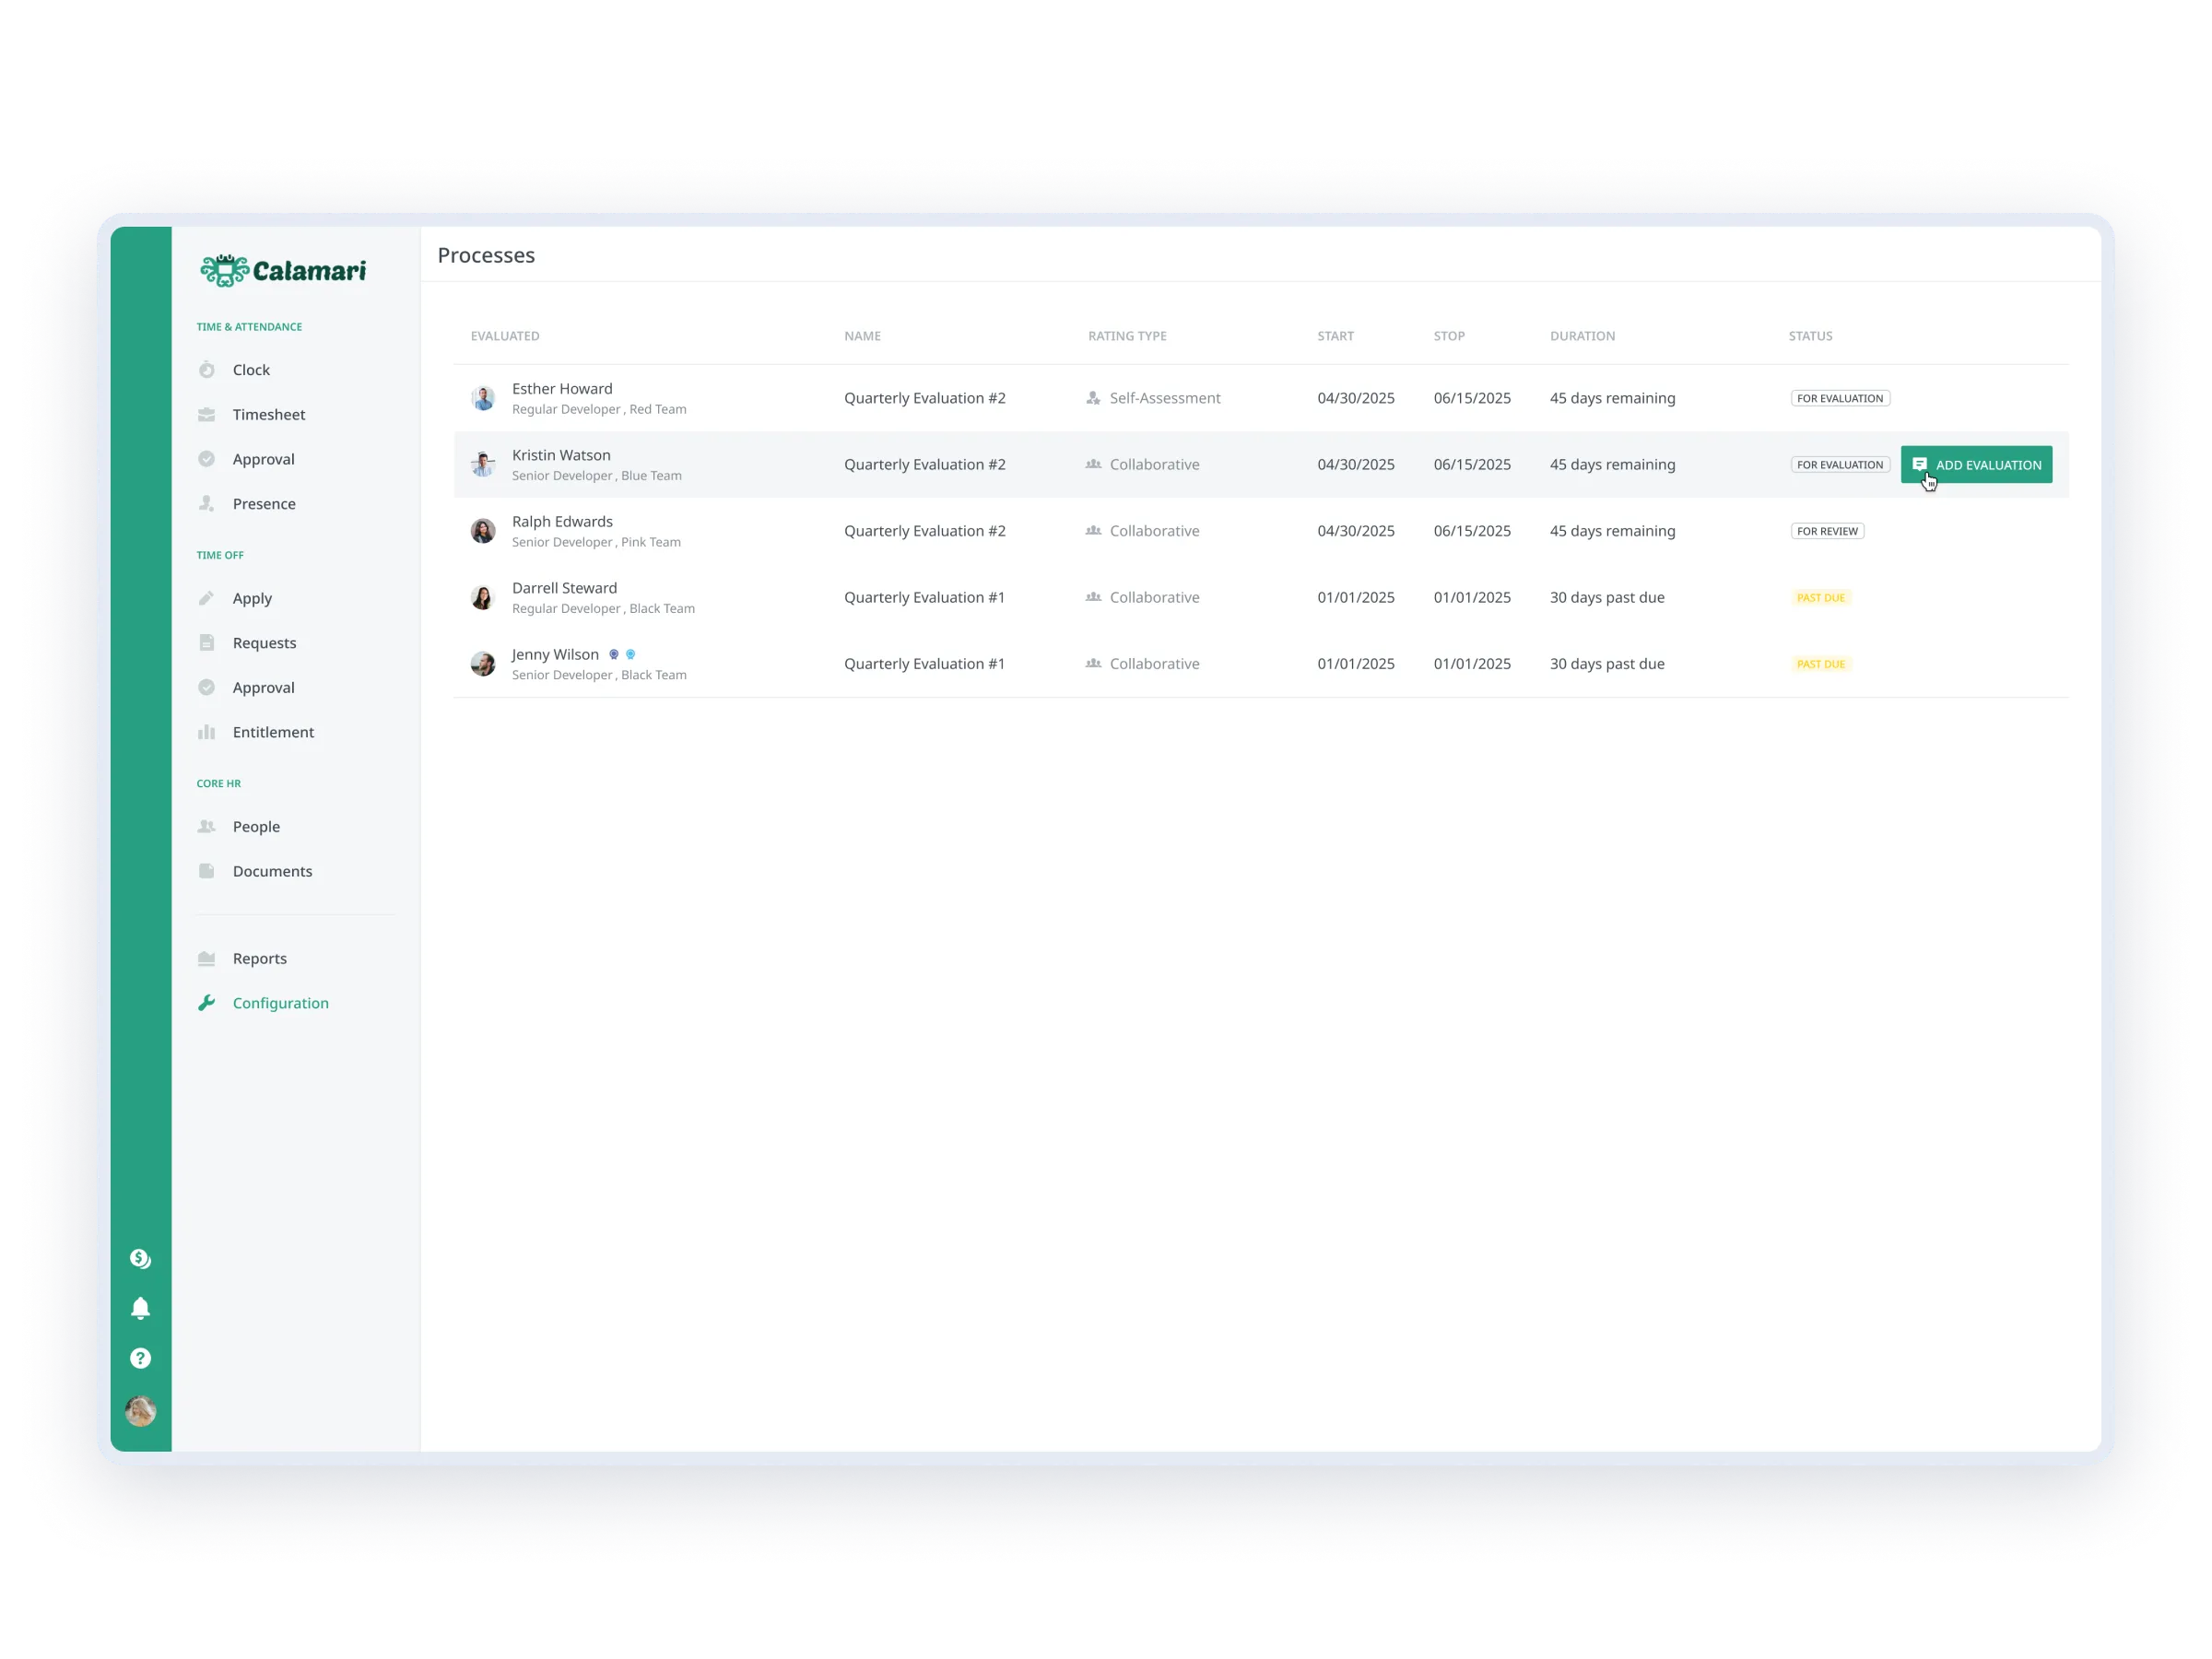
Task: Open the Entitlement bar-chart icon
Action: 207,732
